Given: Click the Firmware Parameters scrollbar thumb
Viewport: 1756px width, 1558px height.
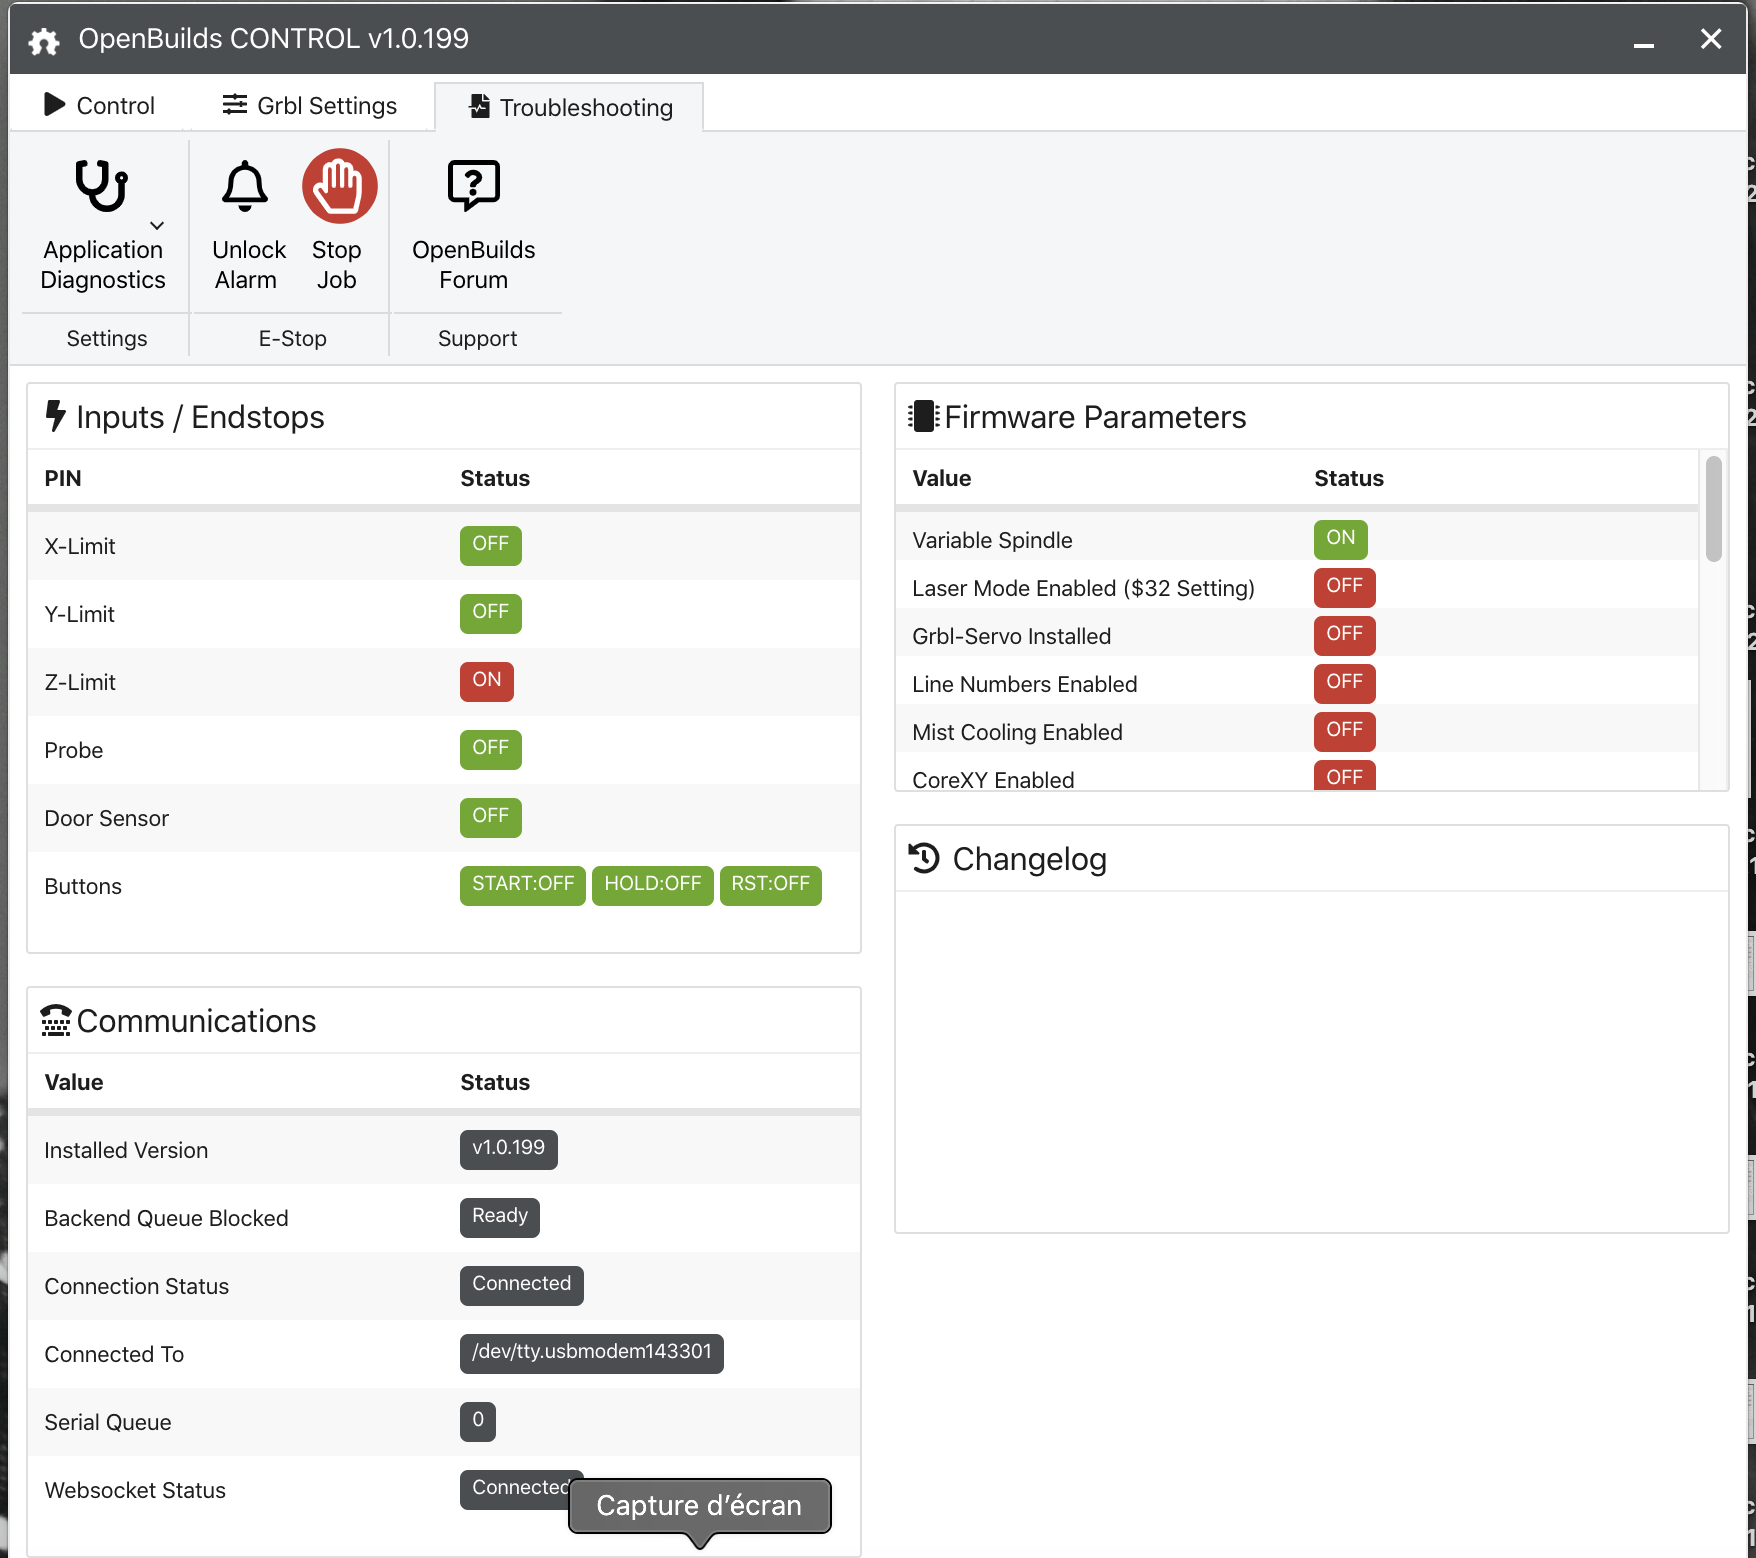Looking at the screenshot, I should click(x=1714, y=509).
